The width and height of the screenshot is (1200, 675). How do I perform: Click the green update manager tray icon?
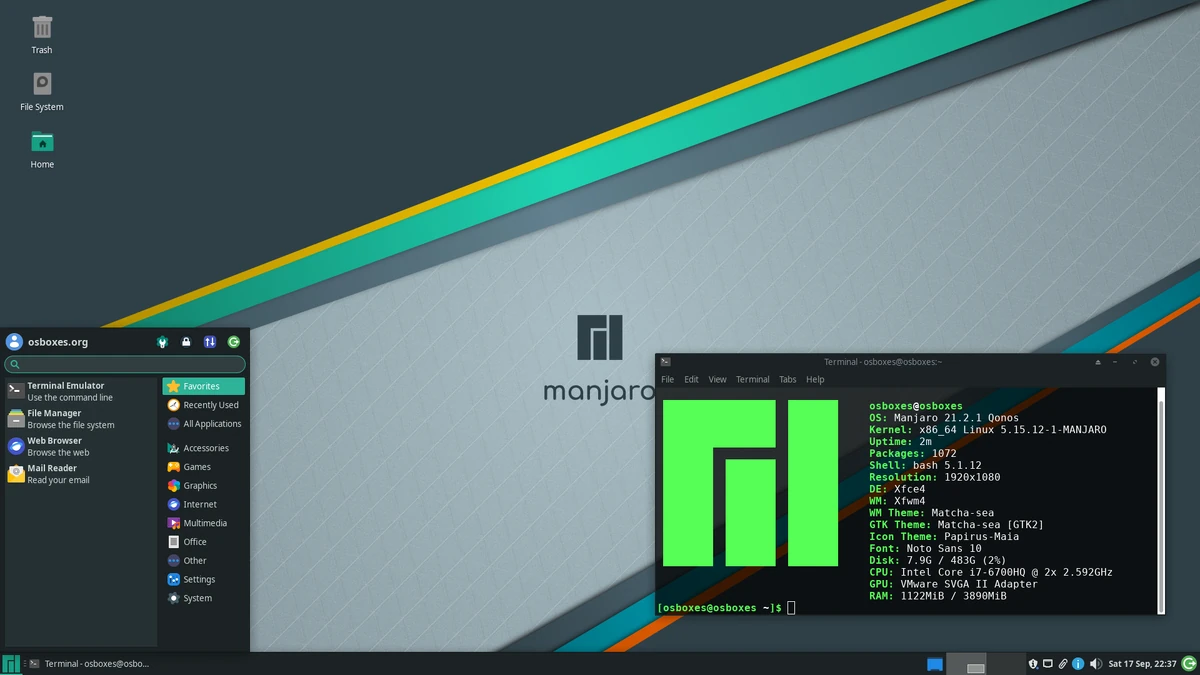pos(1188,663)
